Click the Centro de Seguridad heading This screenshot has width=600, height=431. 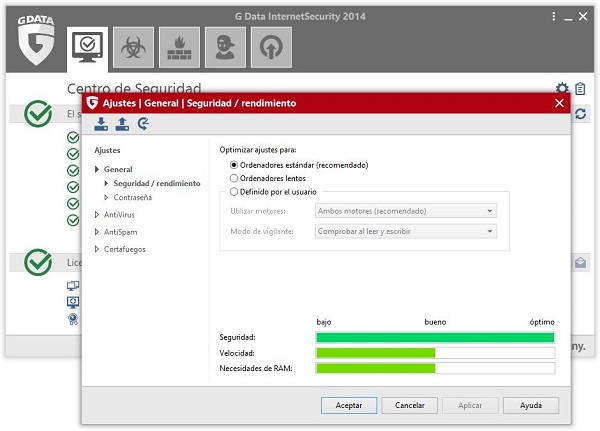coord(134,88)
